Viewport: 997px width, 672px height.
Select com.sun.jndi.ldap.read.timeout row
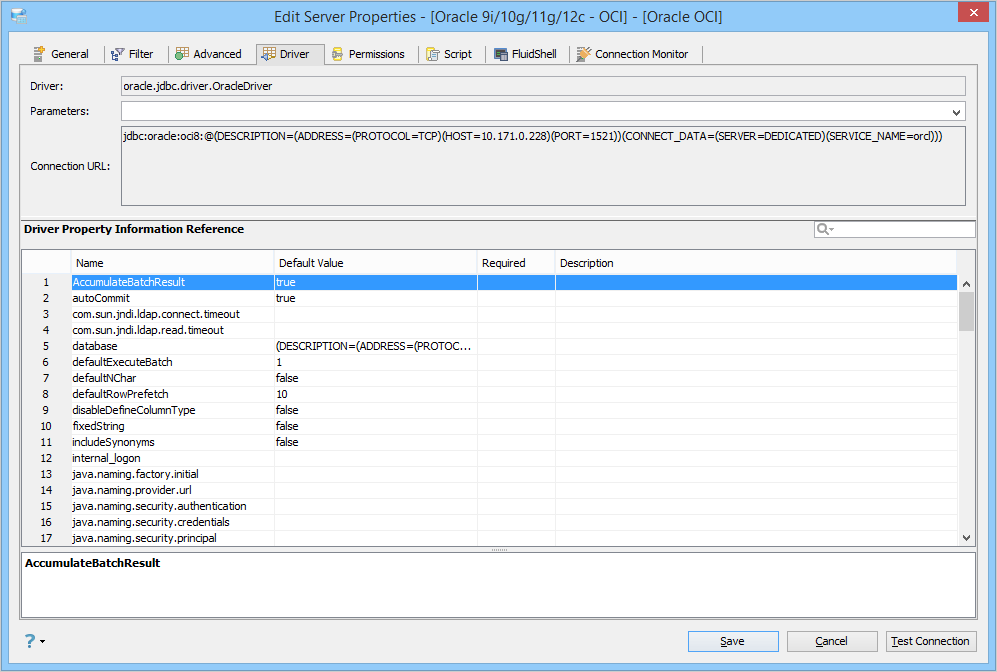pyautogui.click(x=490, y=330)
